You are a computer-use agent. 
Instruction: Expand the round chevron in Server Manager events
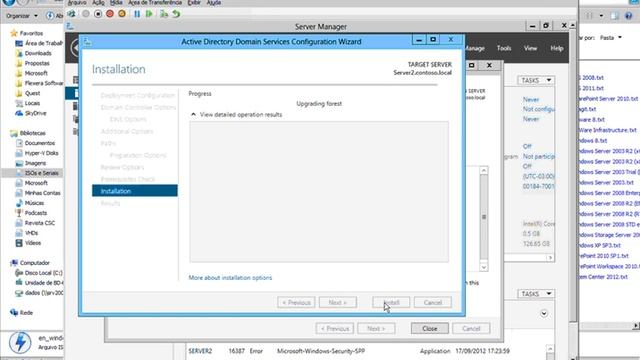coord(544,313)
